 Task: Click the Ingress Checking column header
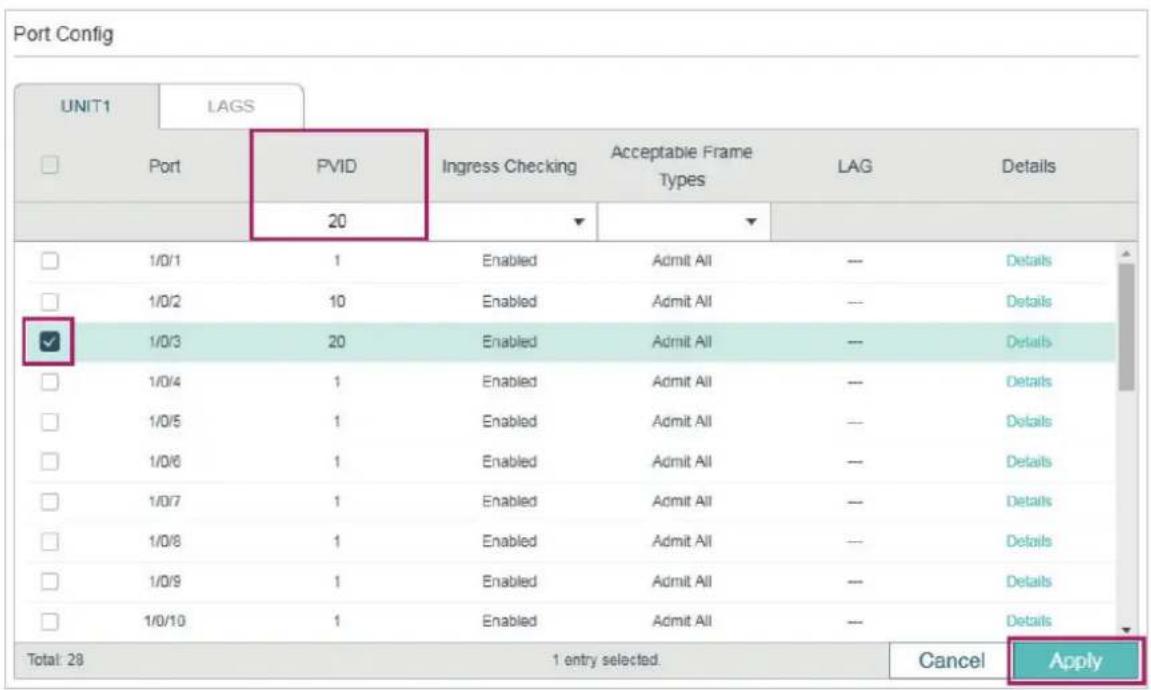click(509, 166)
